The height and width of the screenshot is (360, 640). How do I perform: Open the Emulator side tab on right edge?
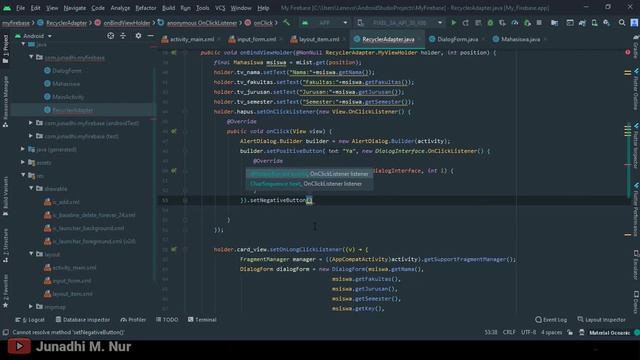[x=636, y=265]
